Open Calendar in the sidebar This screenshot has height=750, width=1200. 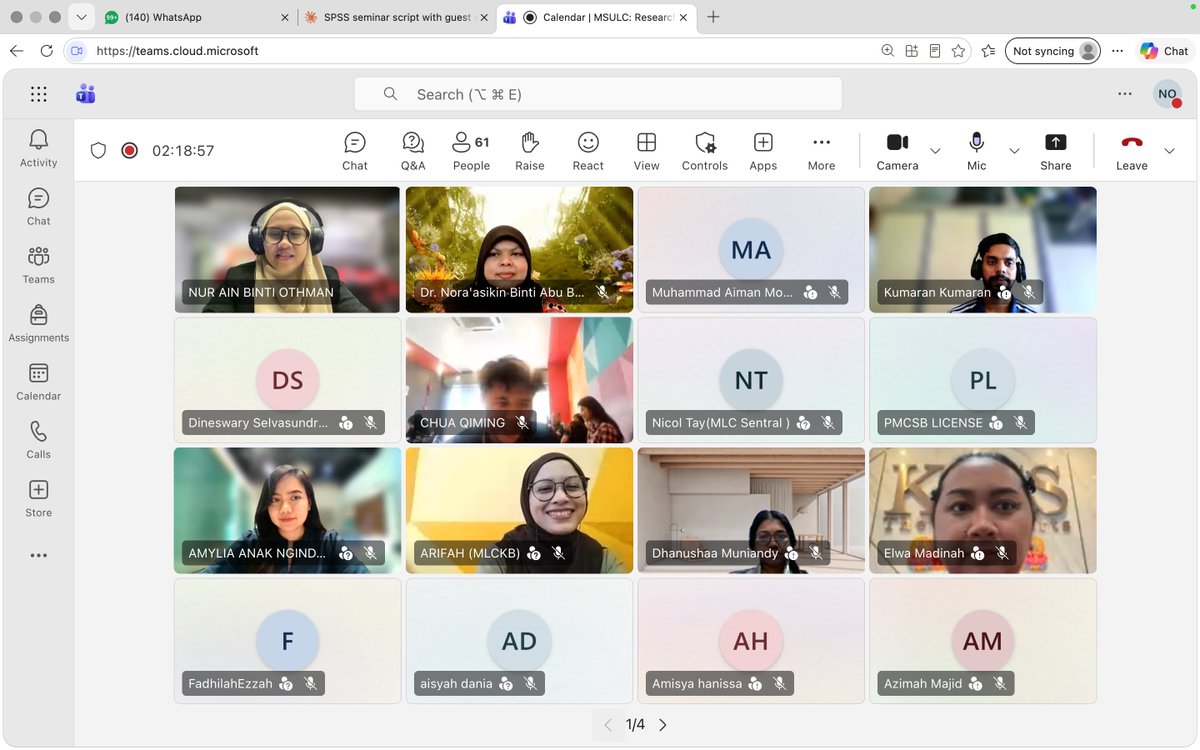pos(39,381)
